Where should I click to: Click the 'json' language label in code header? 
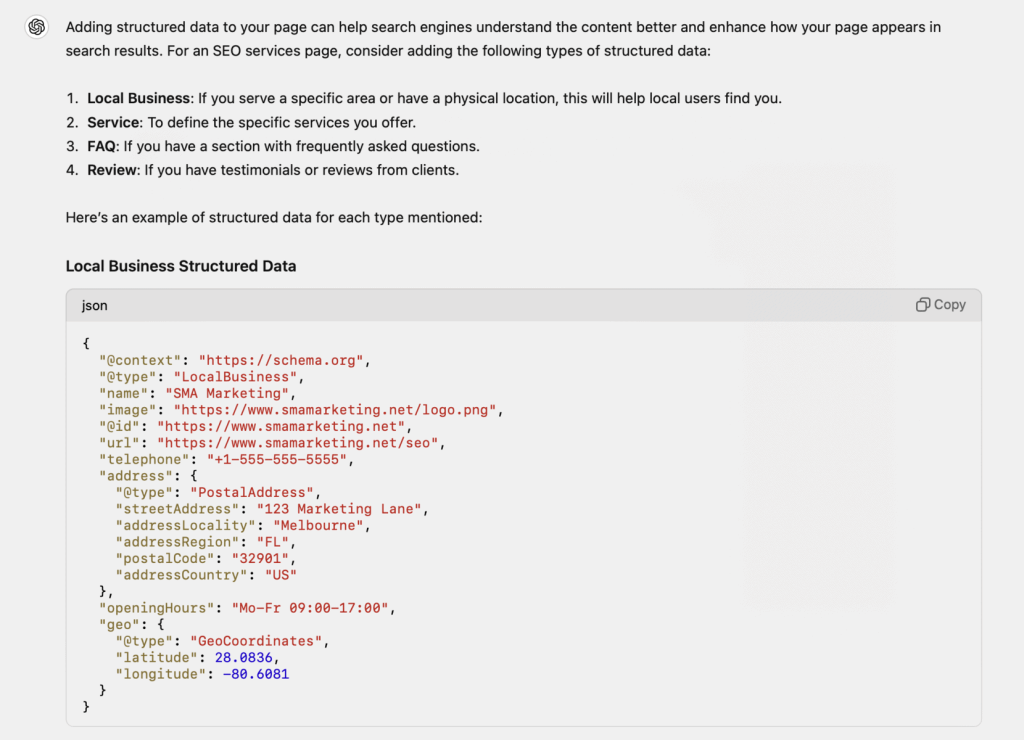[x=94, y=306]
